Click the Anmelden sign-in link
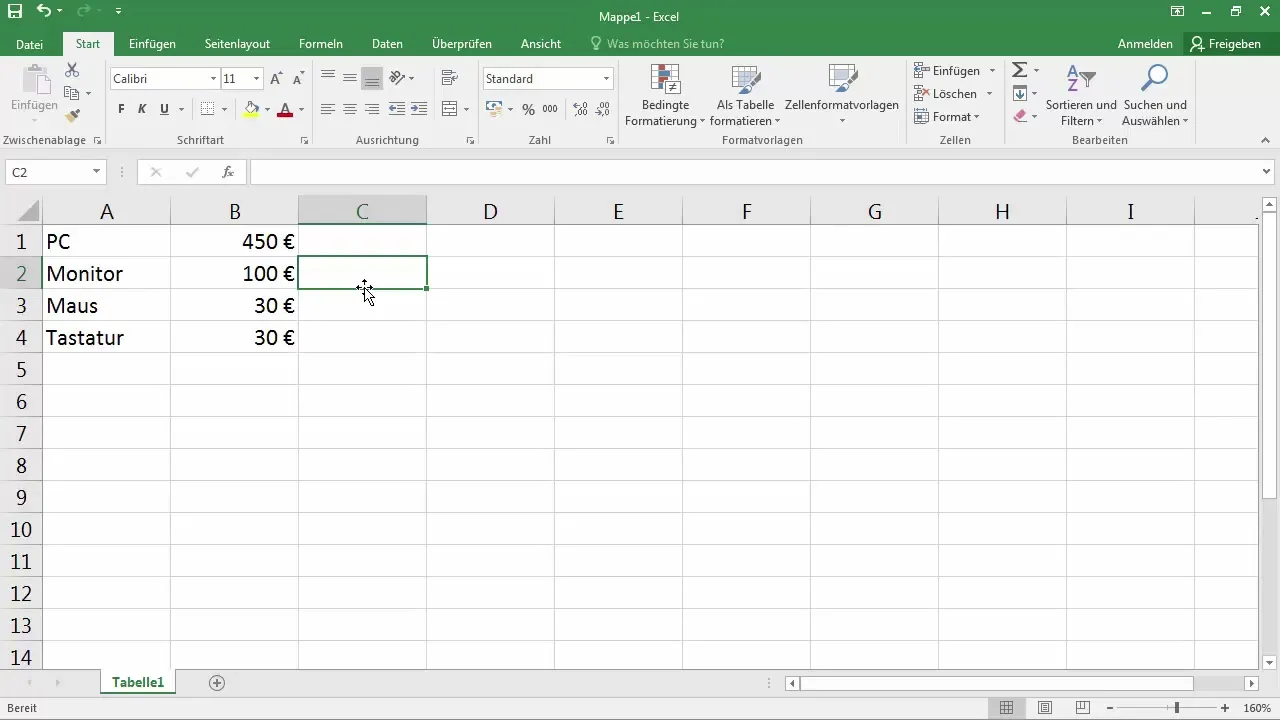 pos(1145,44)
